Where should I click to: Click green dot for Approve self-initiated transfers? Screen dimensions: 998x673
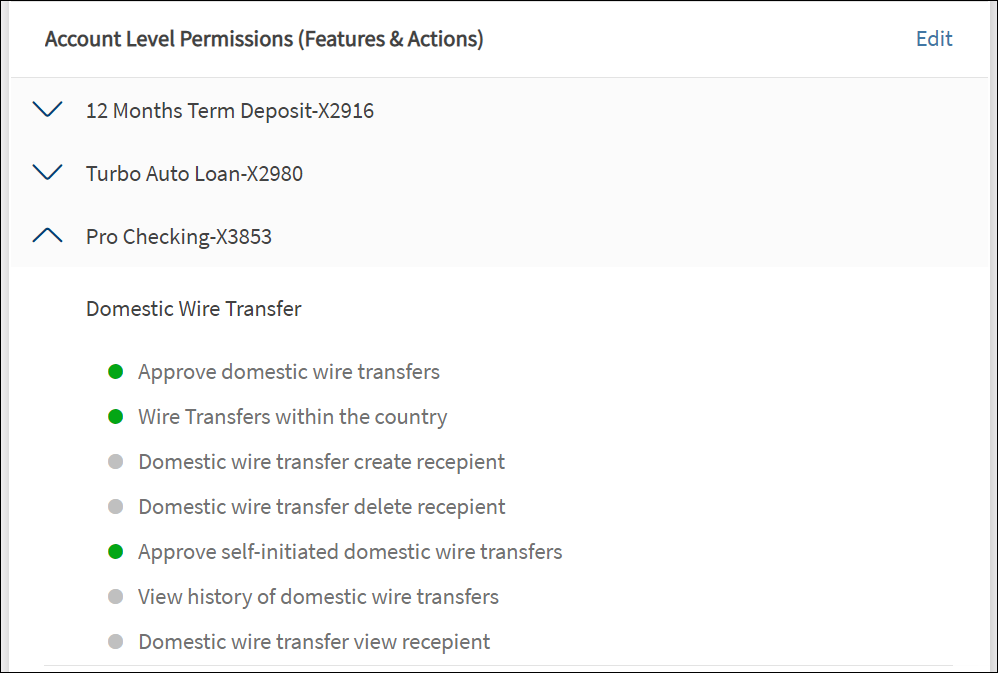[x=115, y=552]
